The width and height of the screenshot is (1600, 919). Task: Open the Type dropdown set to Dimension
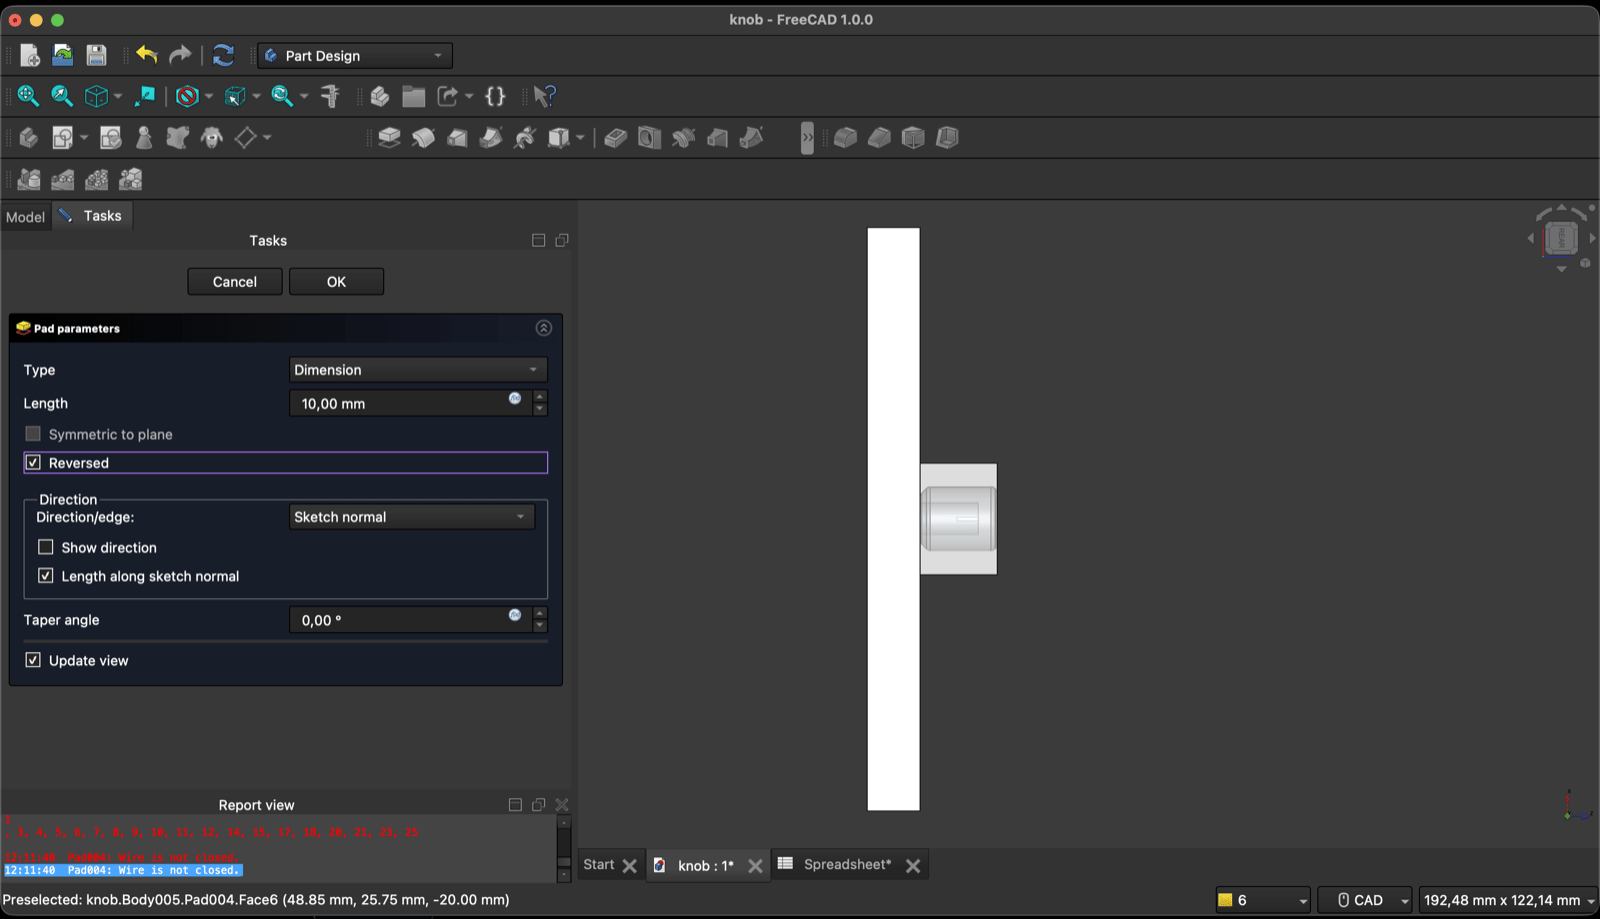(x=418, y=370)
